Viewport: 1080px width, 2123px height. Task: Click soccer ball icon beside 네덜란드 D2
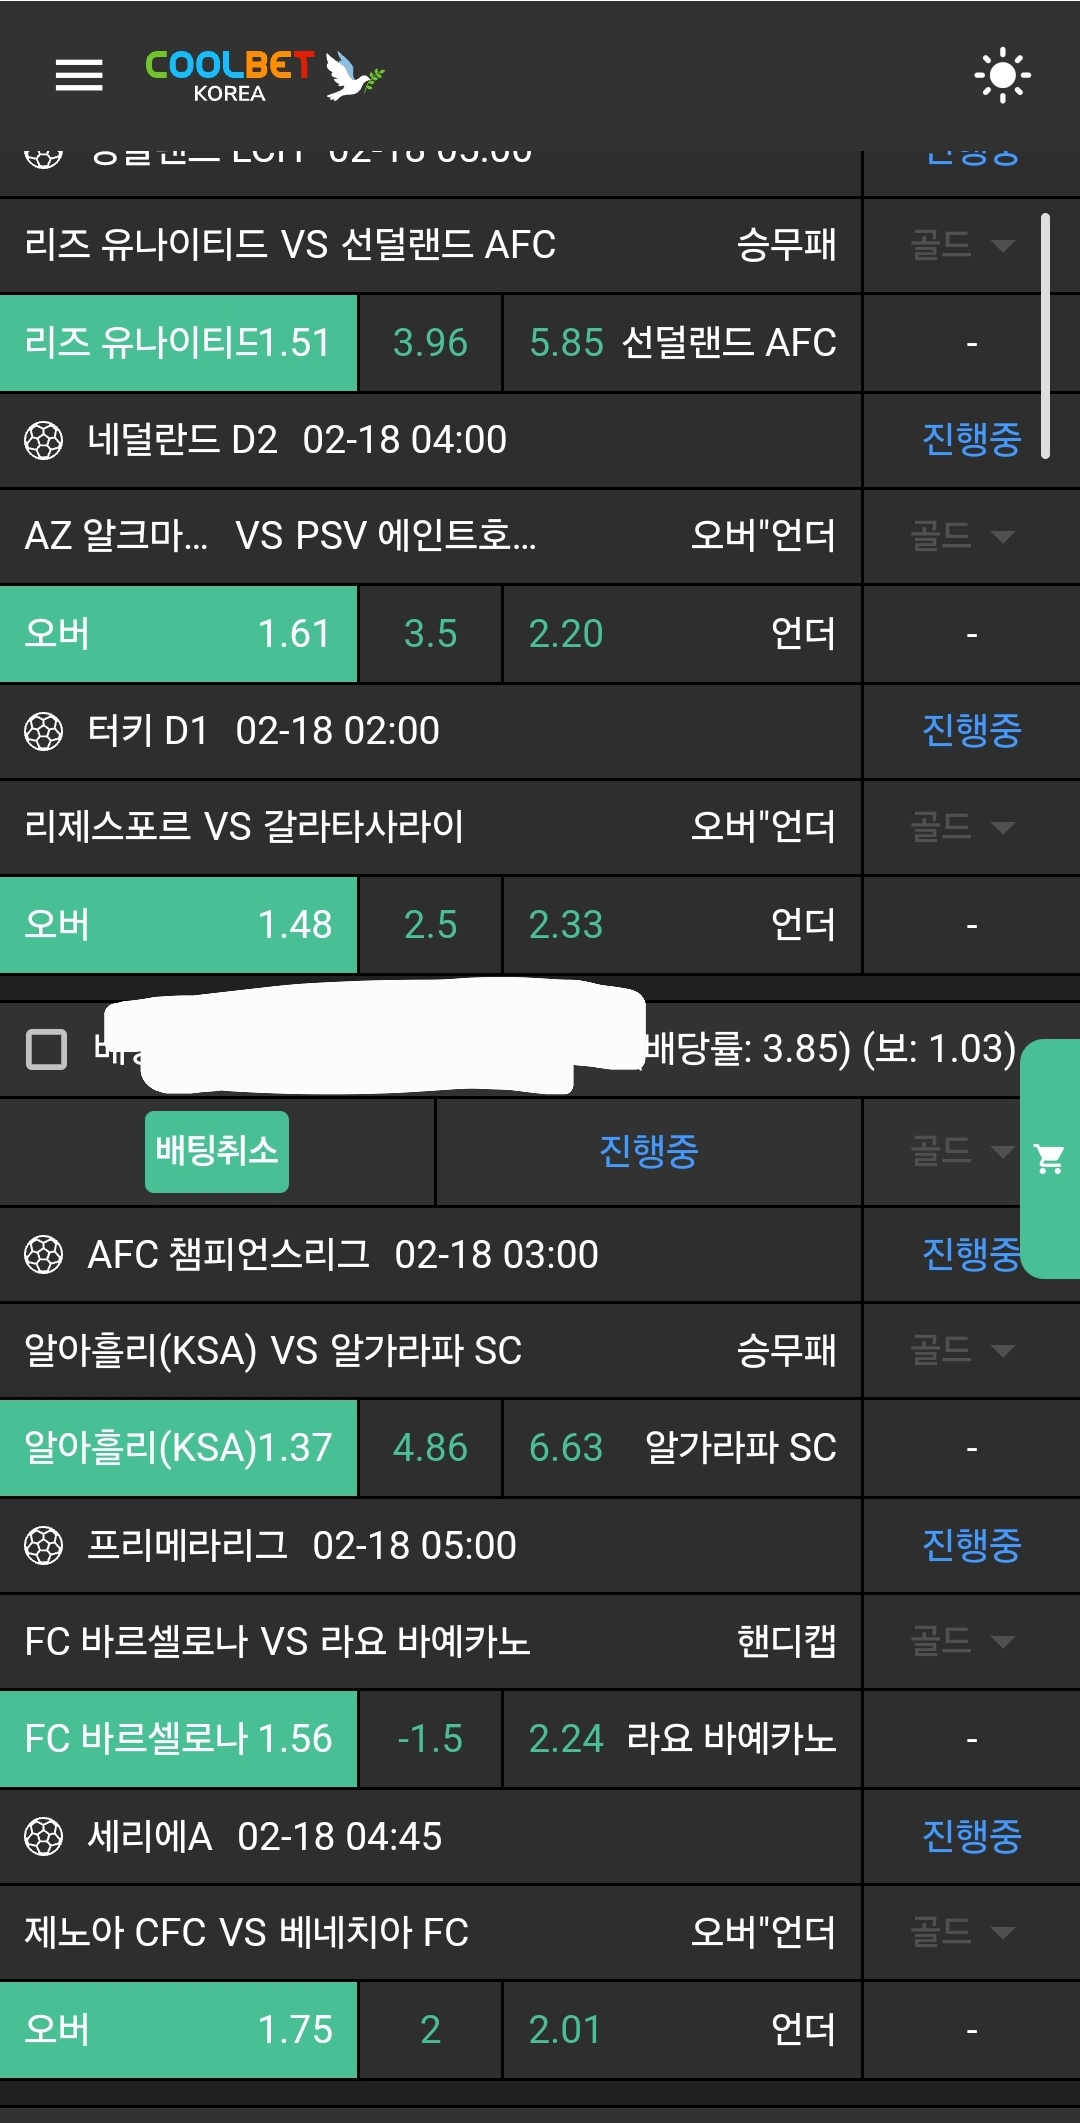click(x=43, y=440)
